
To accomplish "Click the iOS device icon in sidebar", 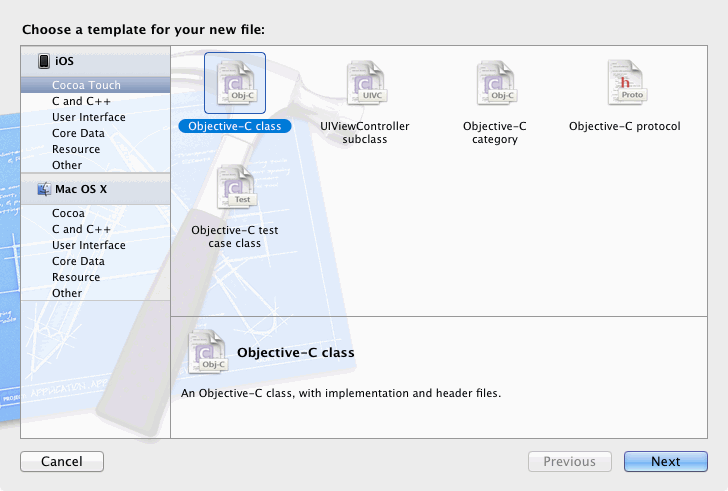I will tap(44, 61).
